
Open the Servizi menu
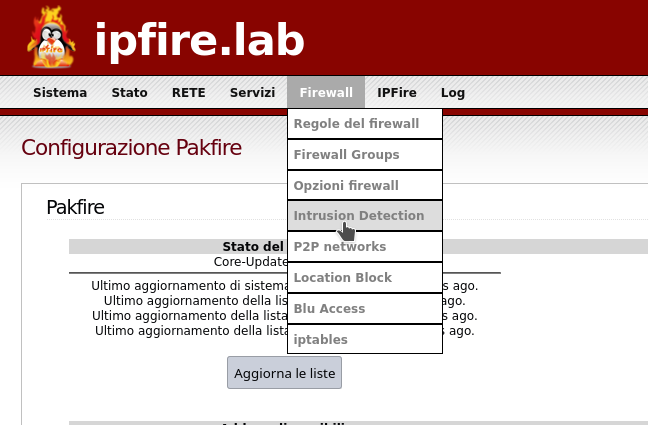(253, 93)
